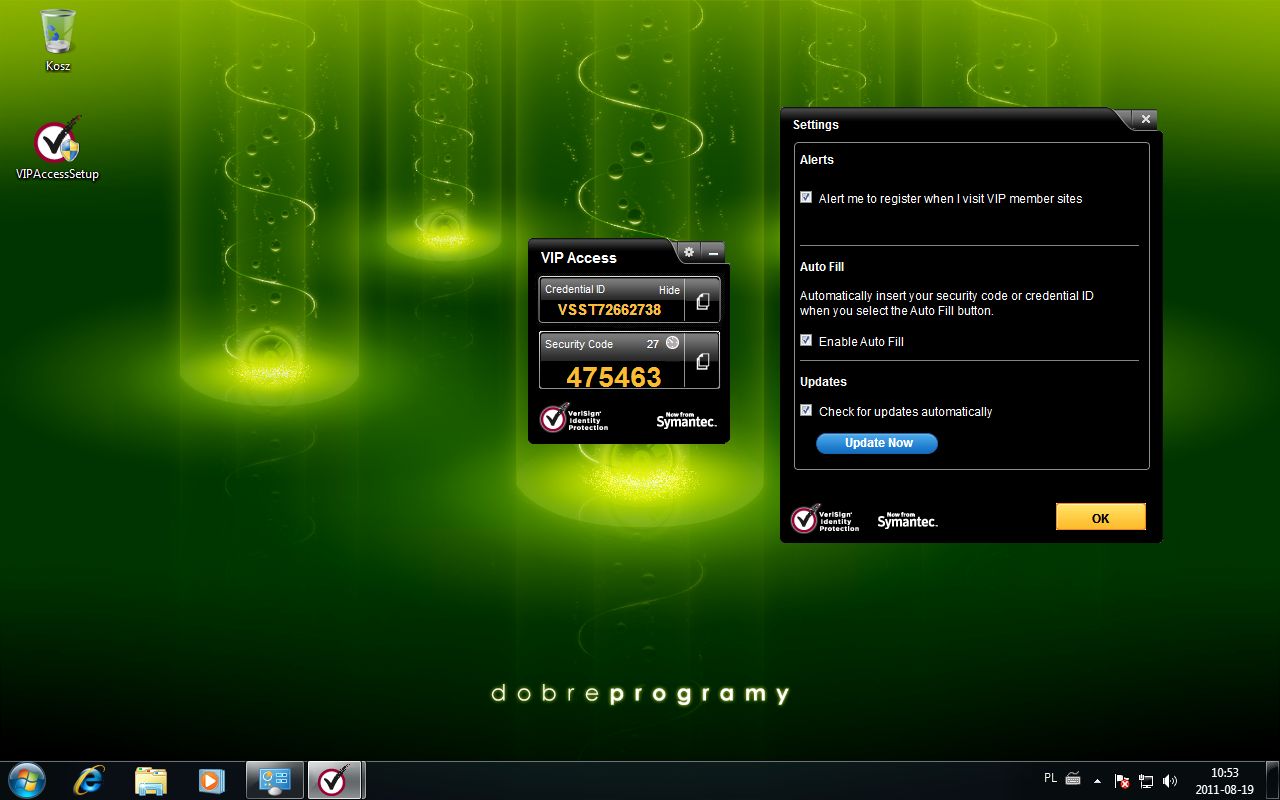
Task: Open Windows Media Player from taskbar
Action: [210, 780]
